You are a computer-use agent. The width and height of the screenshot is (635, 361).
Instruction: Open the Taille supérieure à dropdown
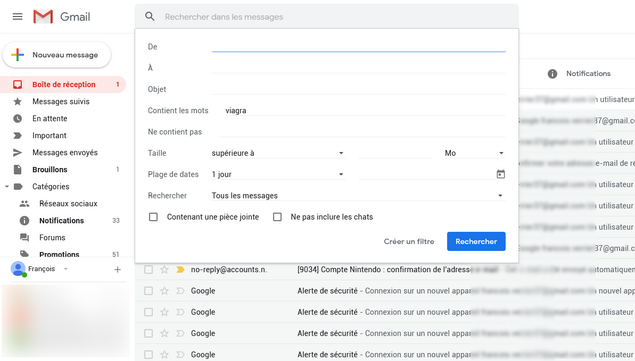pos(278,153)
